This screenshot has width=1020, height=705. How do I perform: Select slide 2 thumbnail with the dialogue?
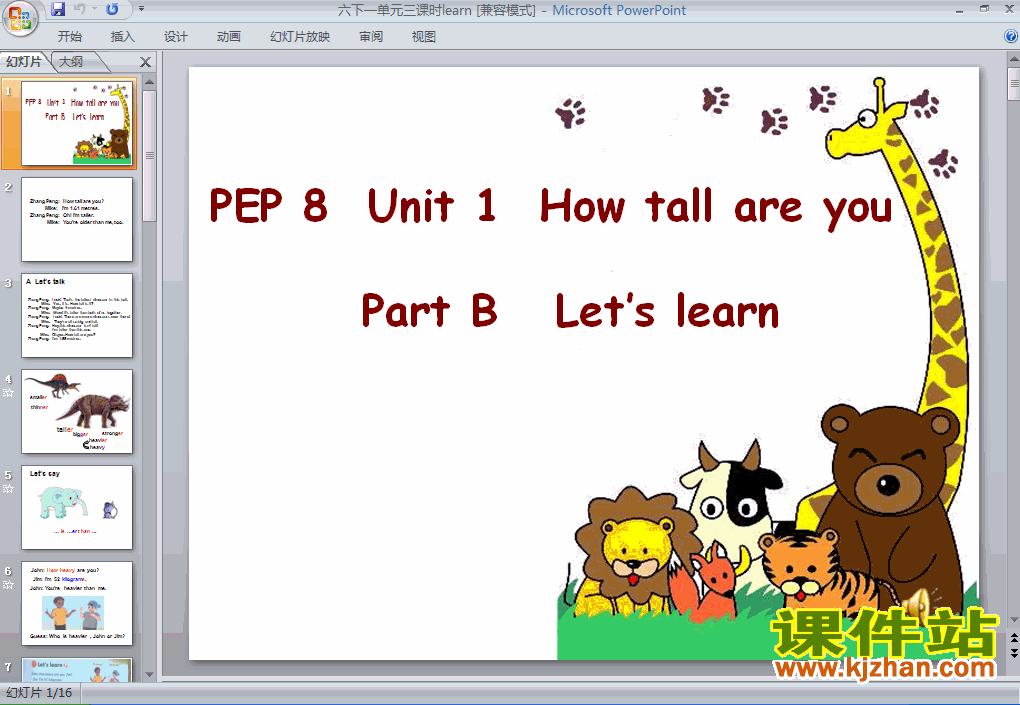77,219
